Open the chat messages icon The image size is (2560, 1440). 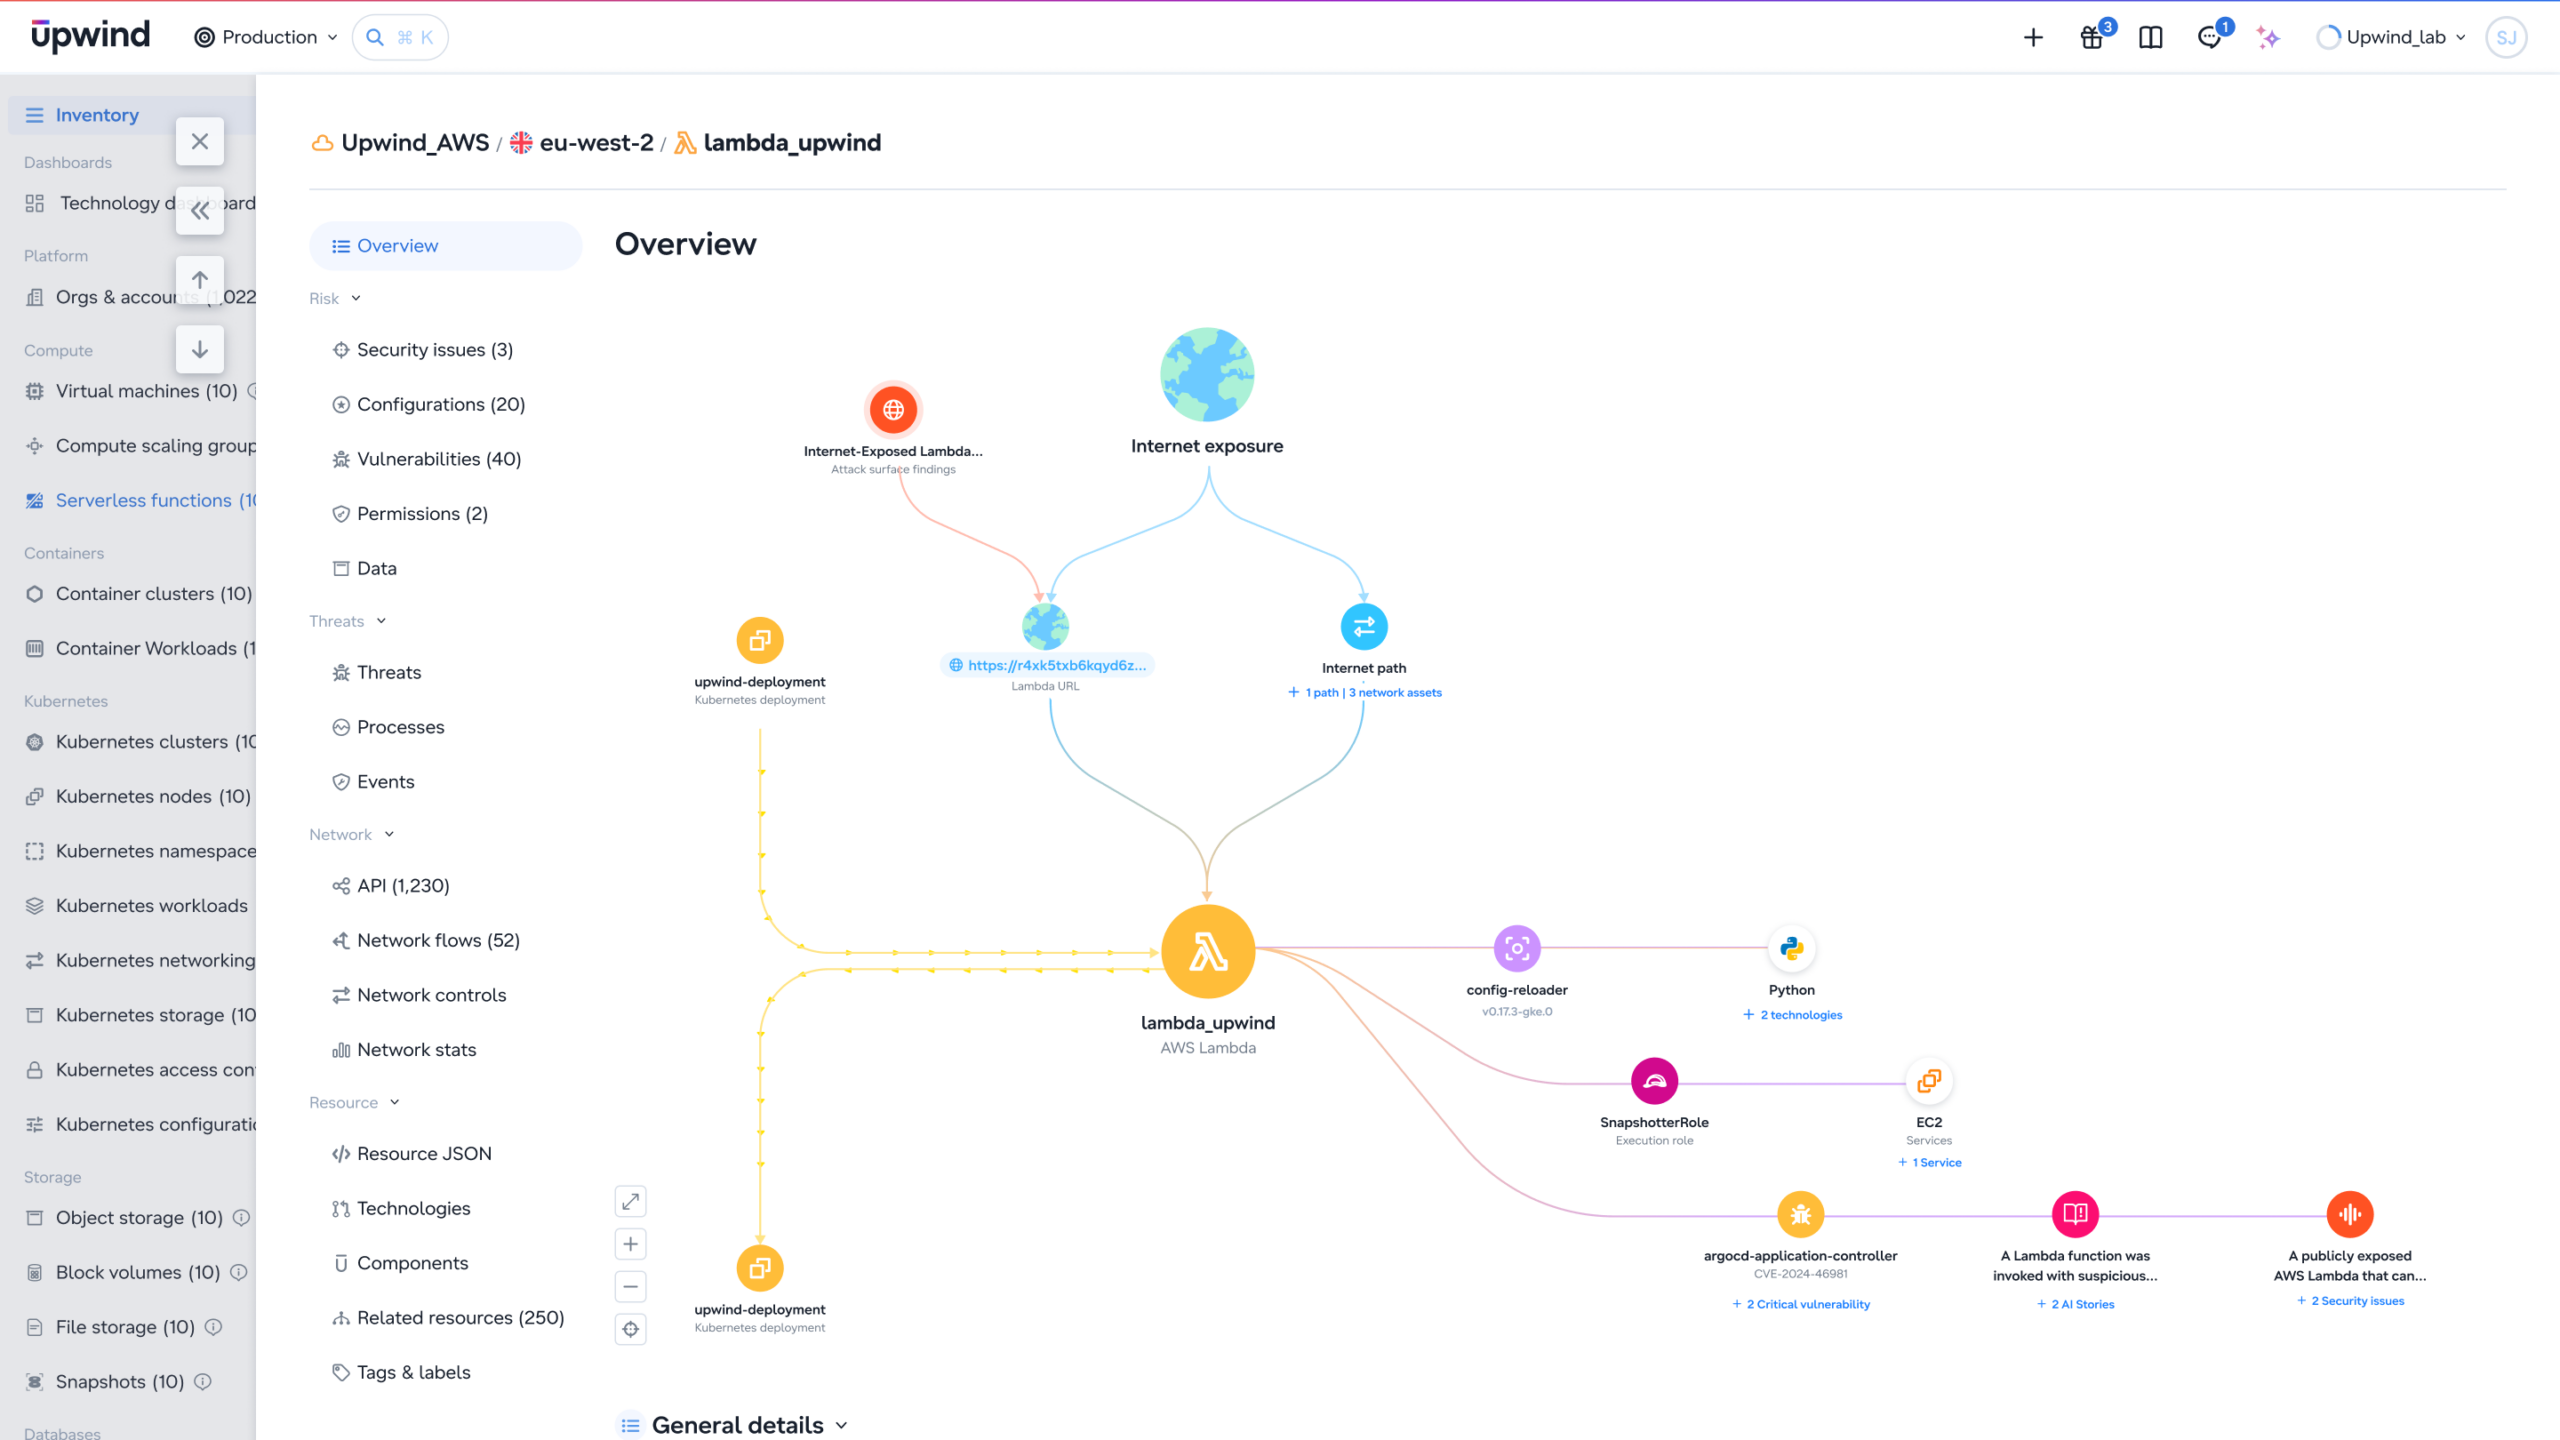pos(2210,38)
